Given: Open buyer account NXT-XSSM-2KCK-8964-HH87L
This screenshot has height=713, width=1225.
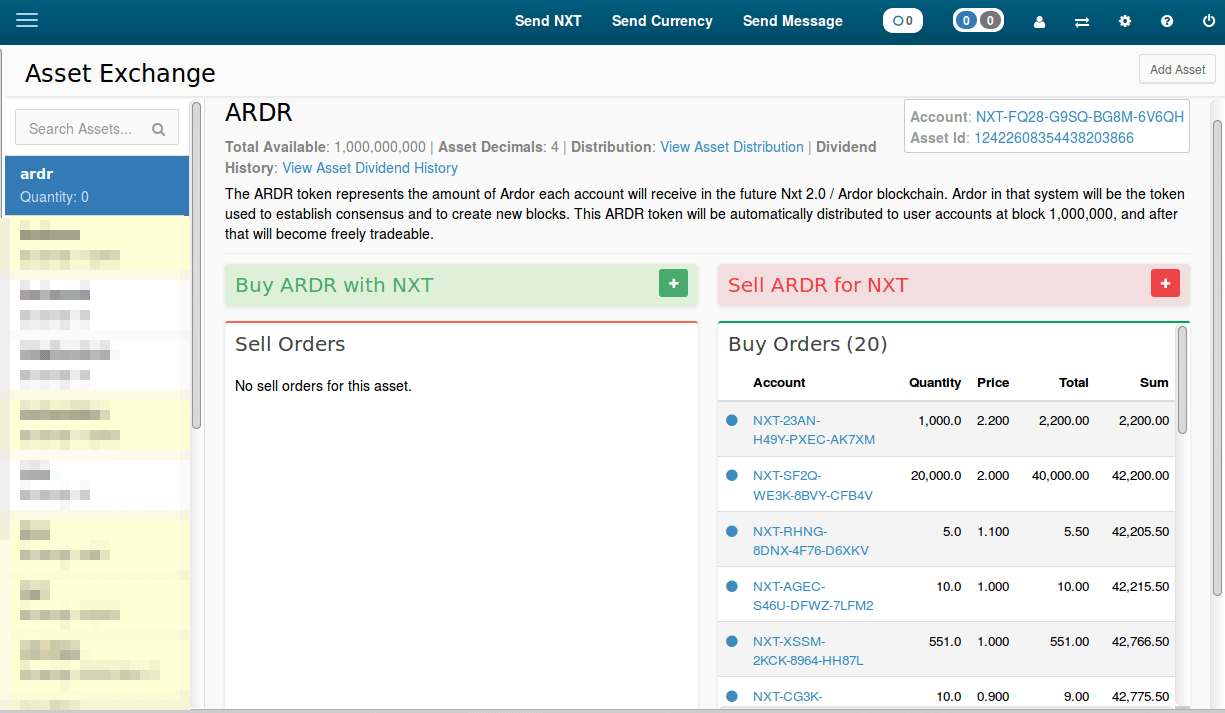Looking at the screenshot, I should pyautogui.click(x=808, y=651).
